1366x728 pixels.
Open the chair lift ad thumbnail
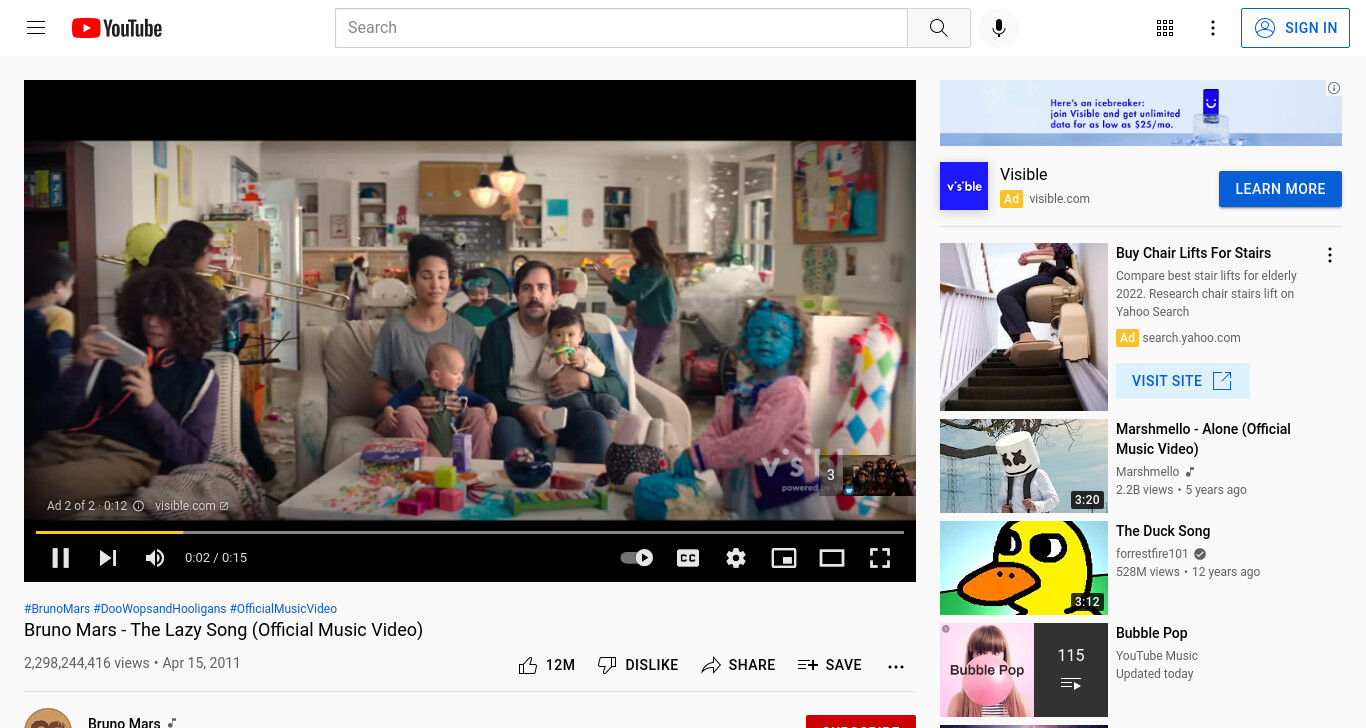pyautogui.click(x=1024, y=327)
